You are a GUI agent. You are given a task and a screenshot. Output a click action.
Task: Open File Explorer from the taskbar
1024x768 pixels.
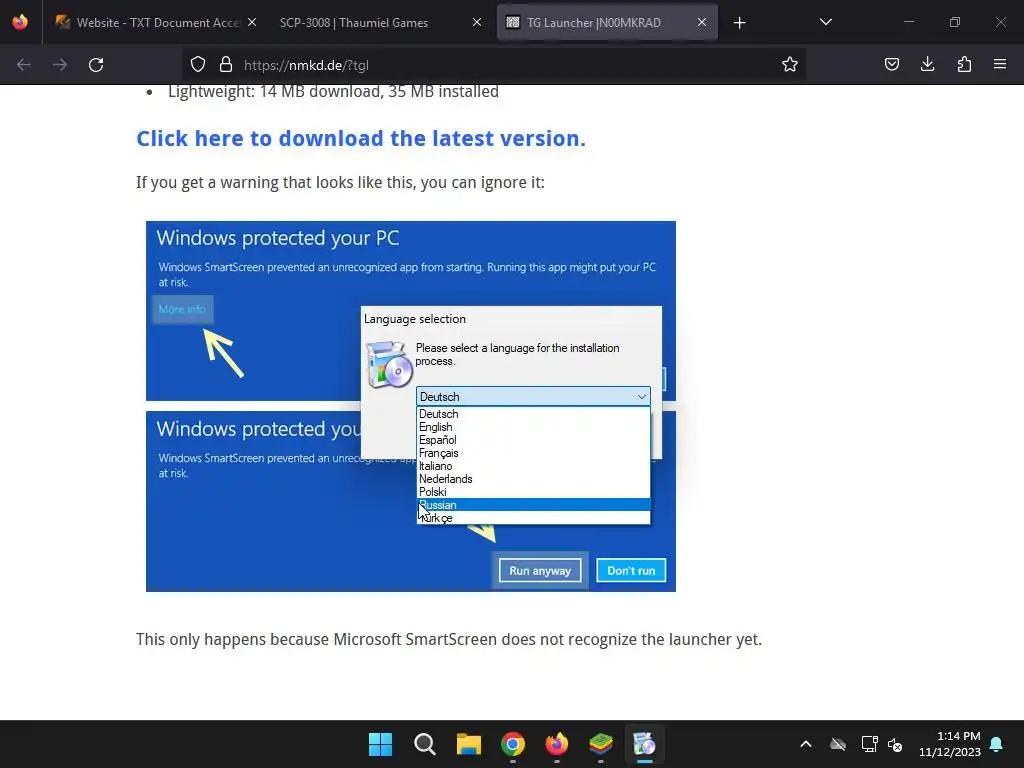(x=468, y=744)
